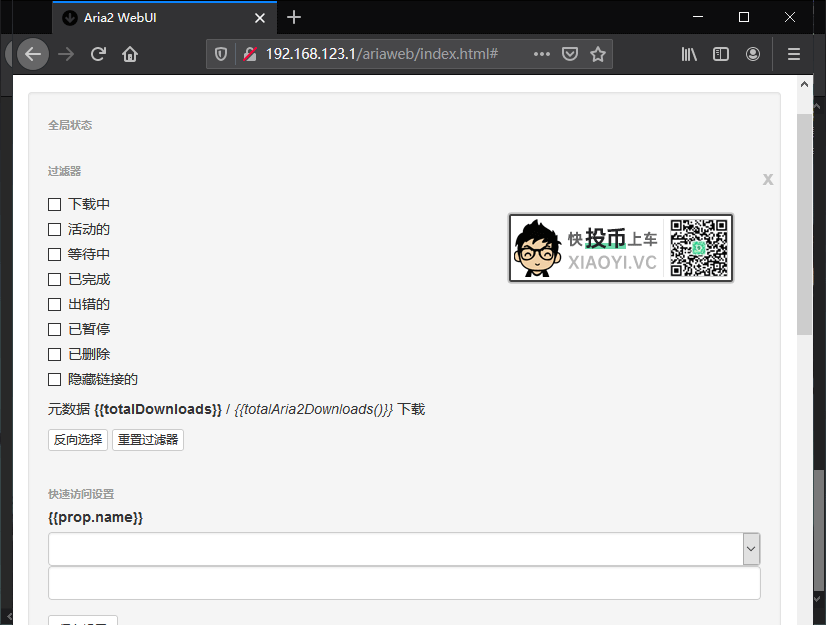Check the 隐藏链接的 option
The image size is (826, 625).
55,379
